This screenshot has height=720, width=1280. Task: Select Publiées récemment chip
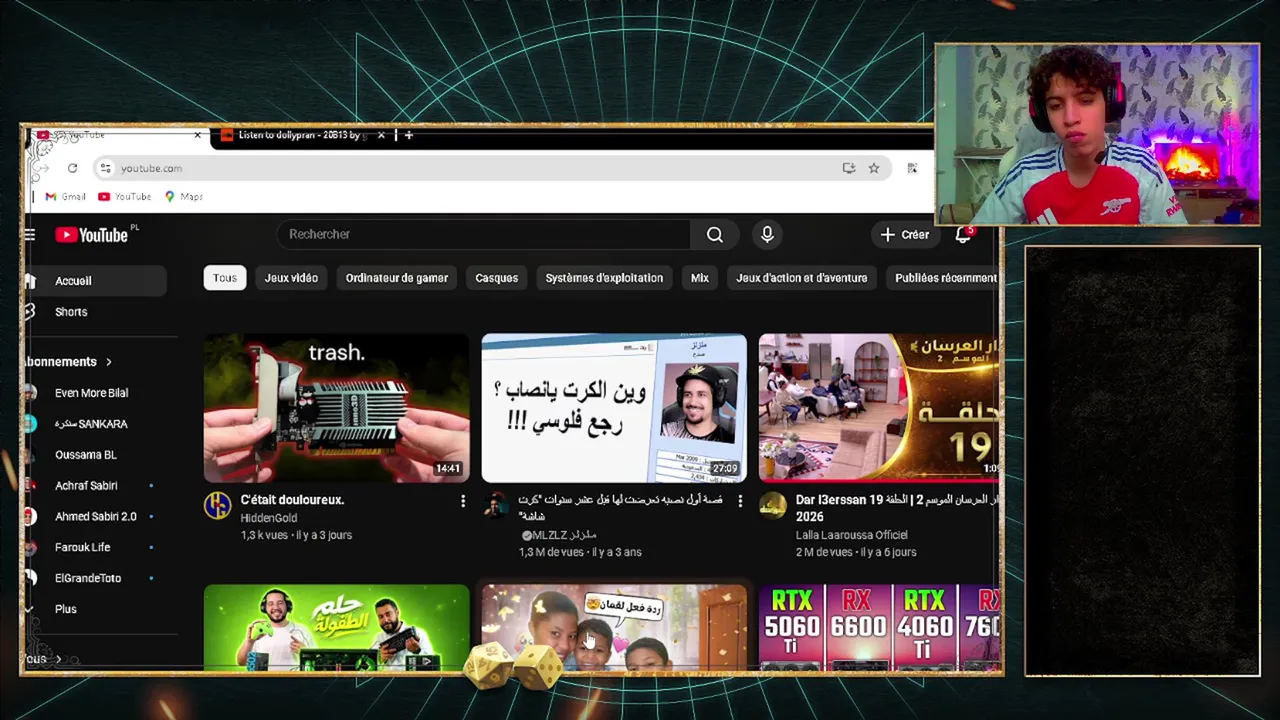click(x=944, y=278)
